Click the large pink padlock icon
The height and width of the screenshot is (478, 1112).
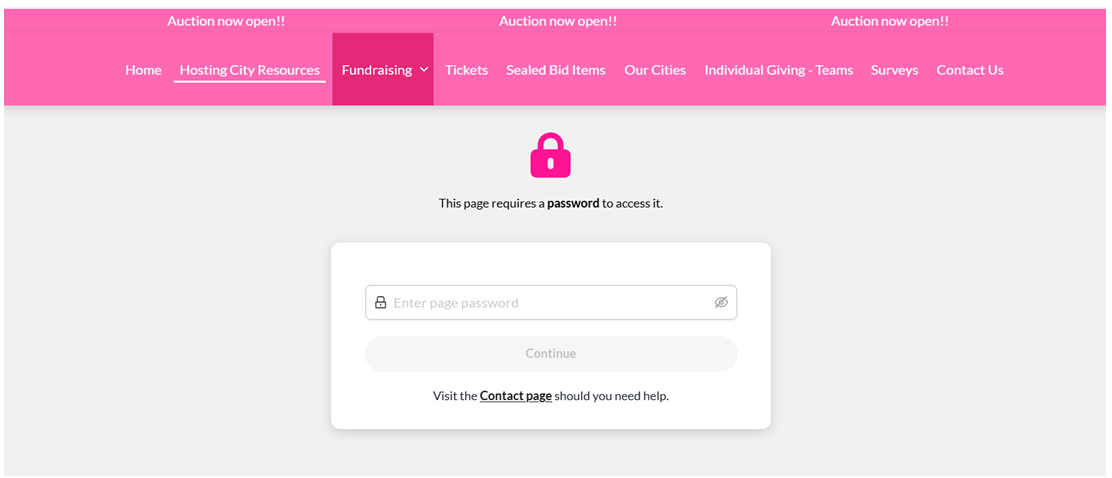tap(550, 156)
